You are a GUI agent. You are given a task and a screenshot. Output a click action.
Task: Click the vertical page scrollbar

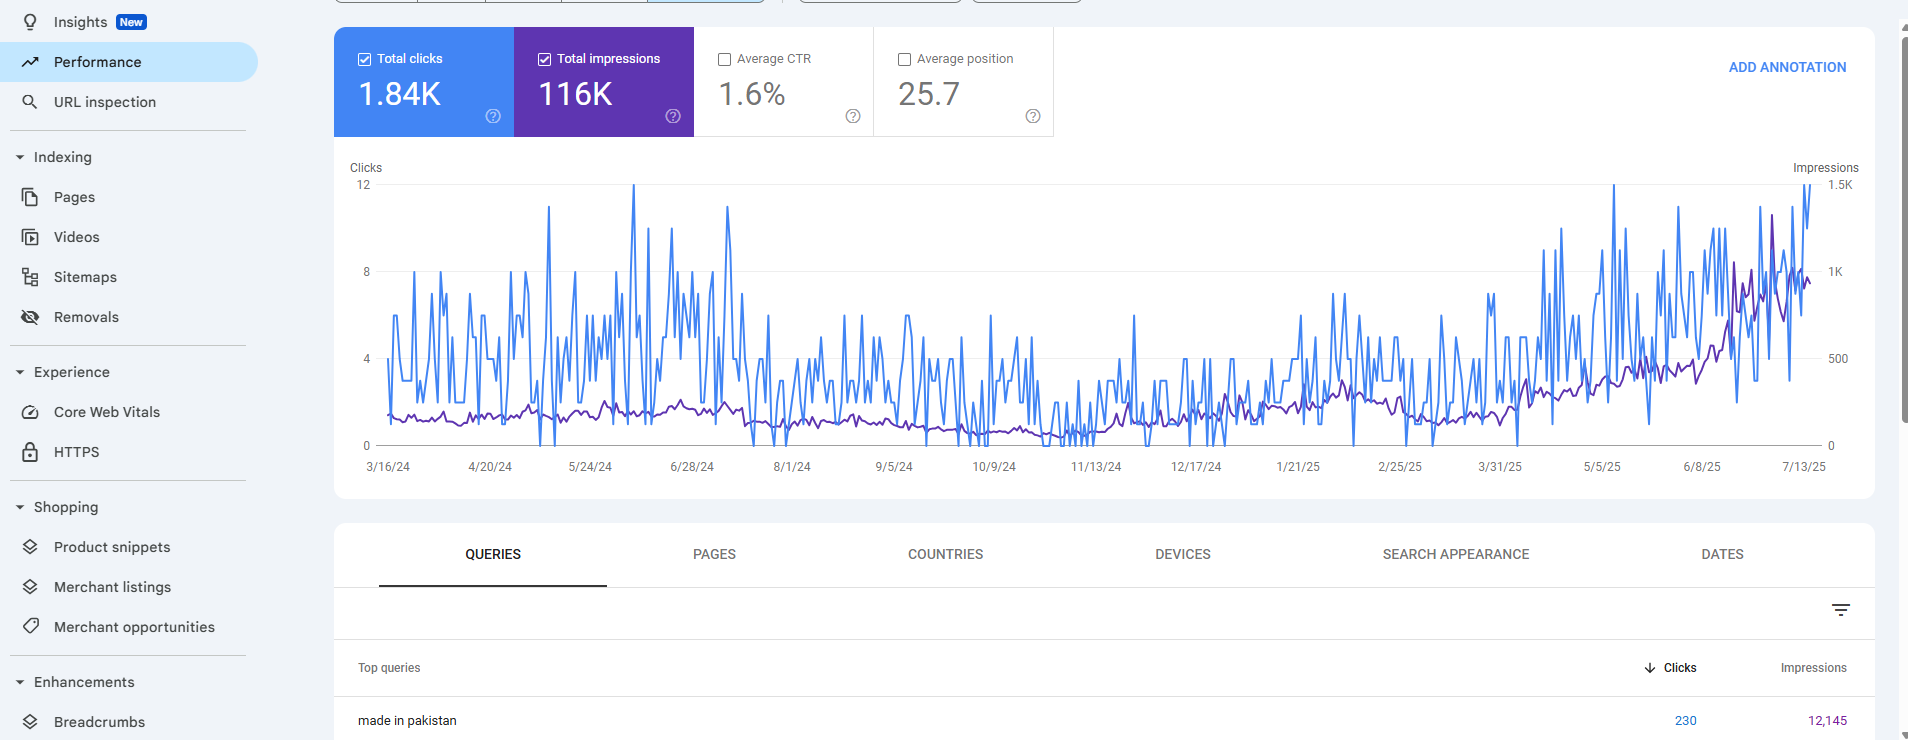pyautogui.click(x=1903, y=230)
